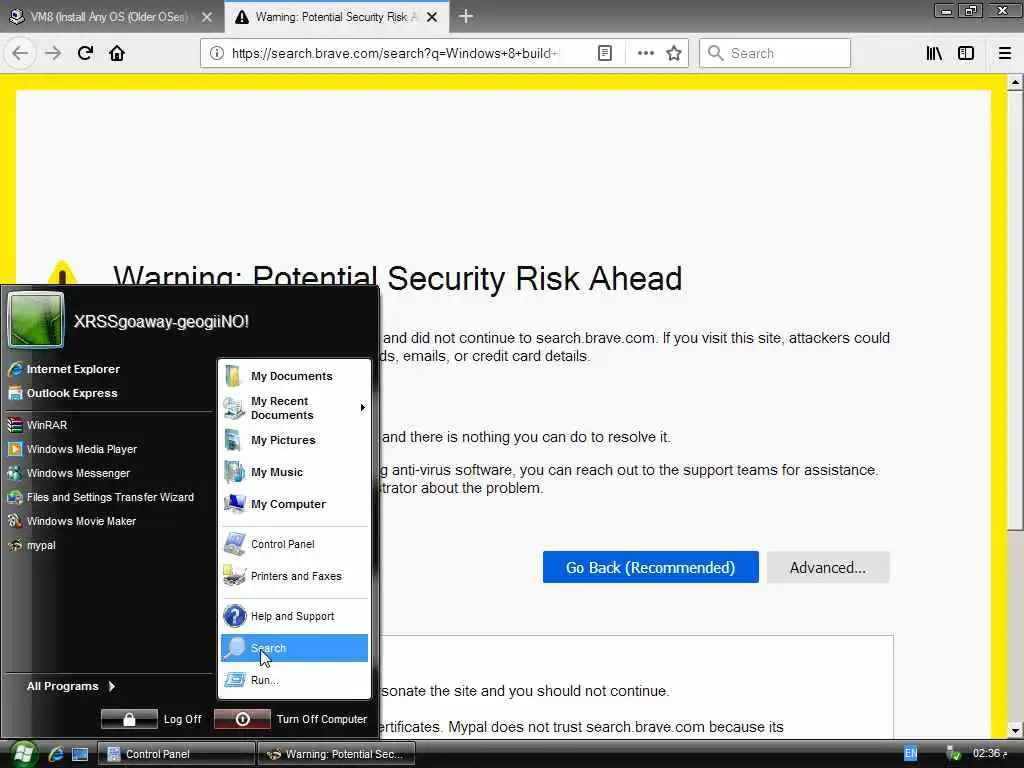Select the Warning Potential Security Risk tab
1024x768 pixels.
click(x=336, y=17)
